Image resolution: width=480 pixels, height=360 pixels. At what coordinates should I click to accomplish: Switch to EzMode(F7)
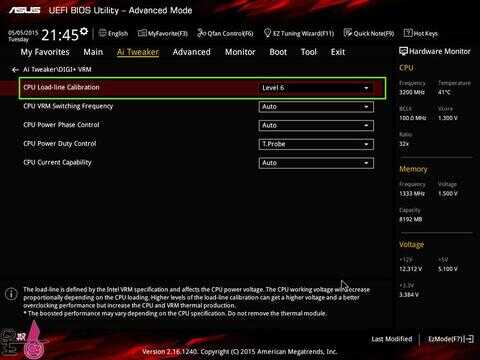[451, 339]
